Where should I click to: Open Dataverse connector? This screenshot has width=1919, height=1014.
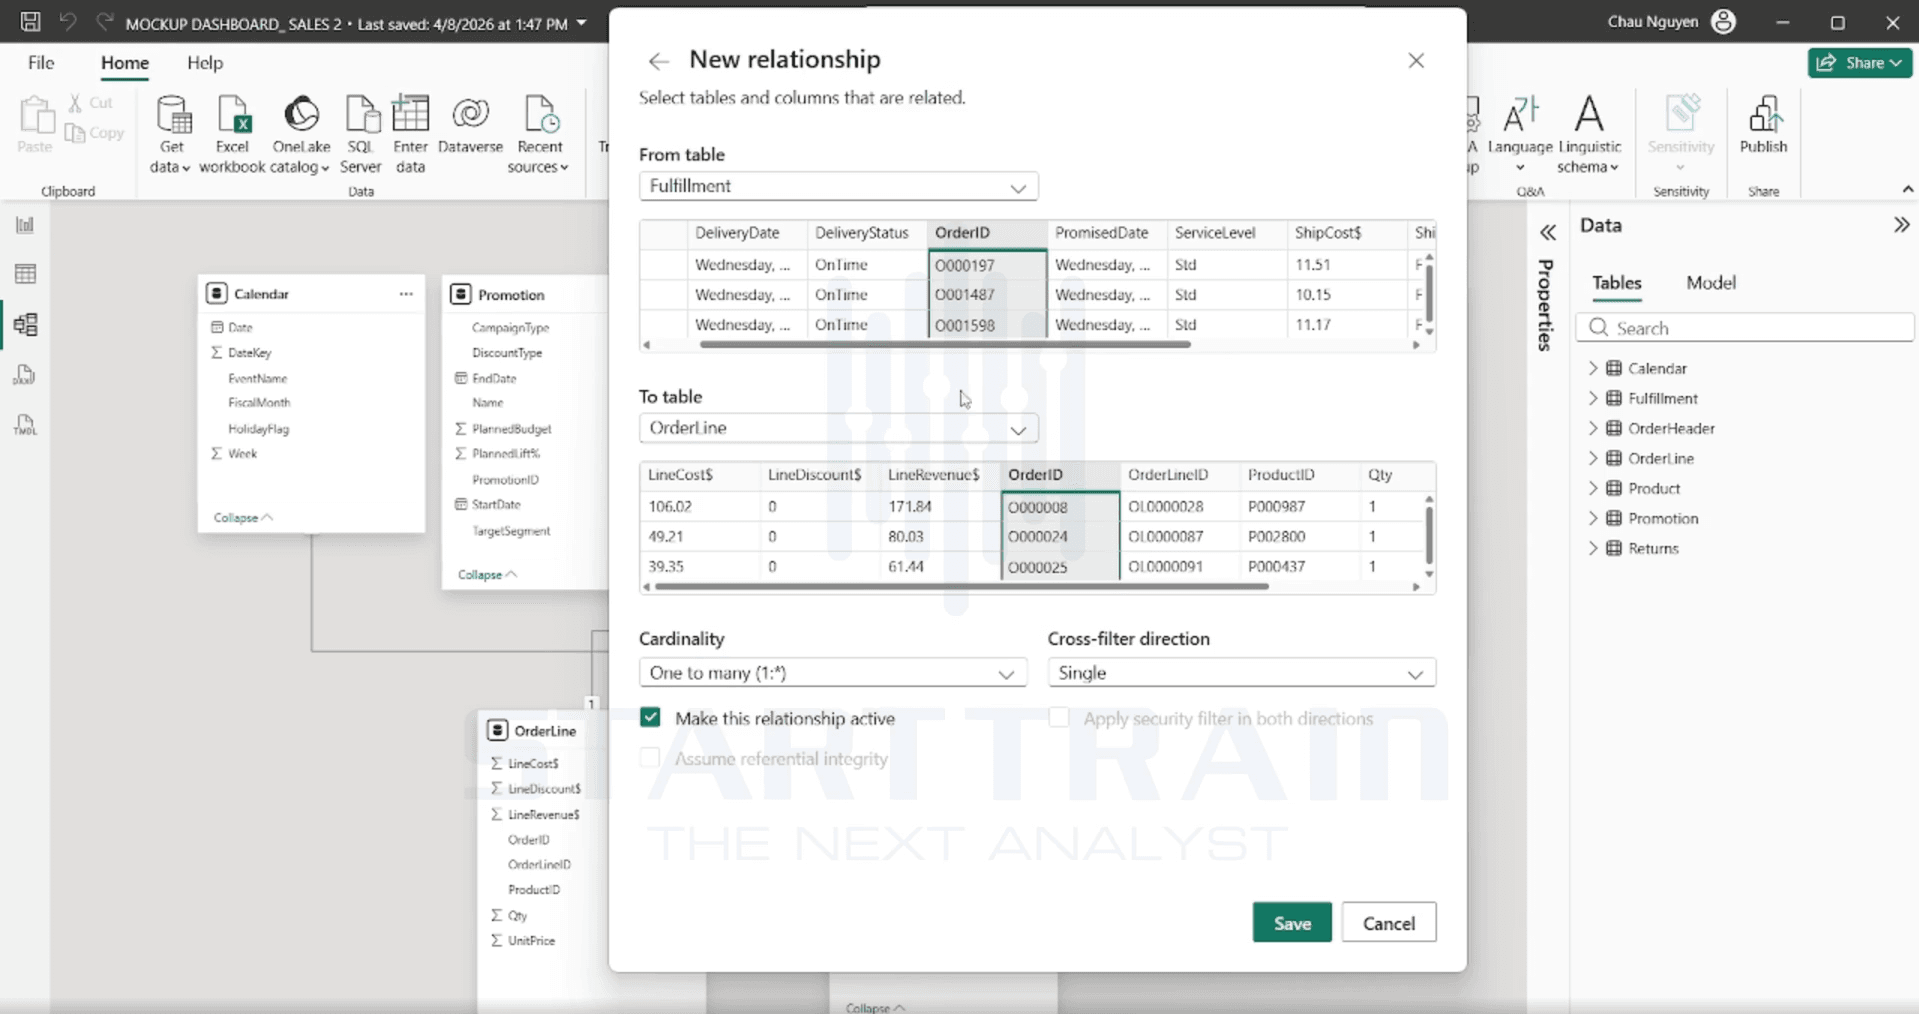point(470,125)
